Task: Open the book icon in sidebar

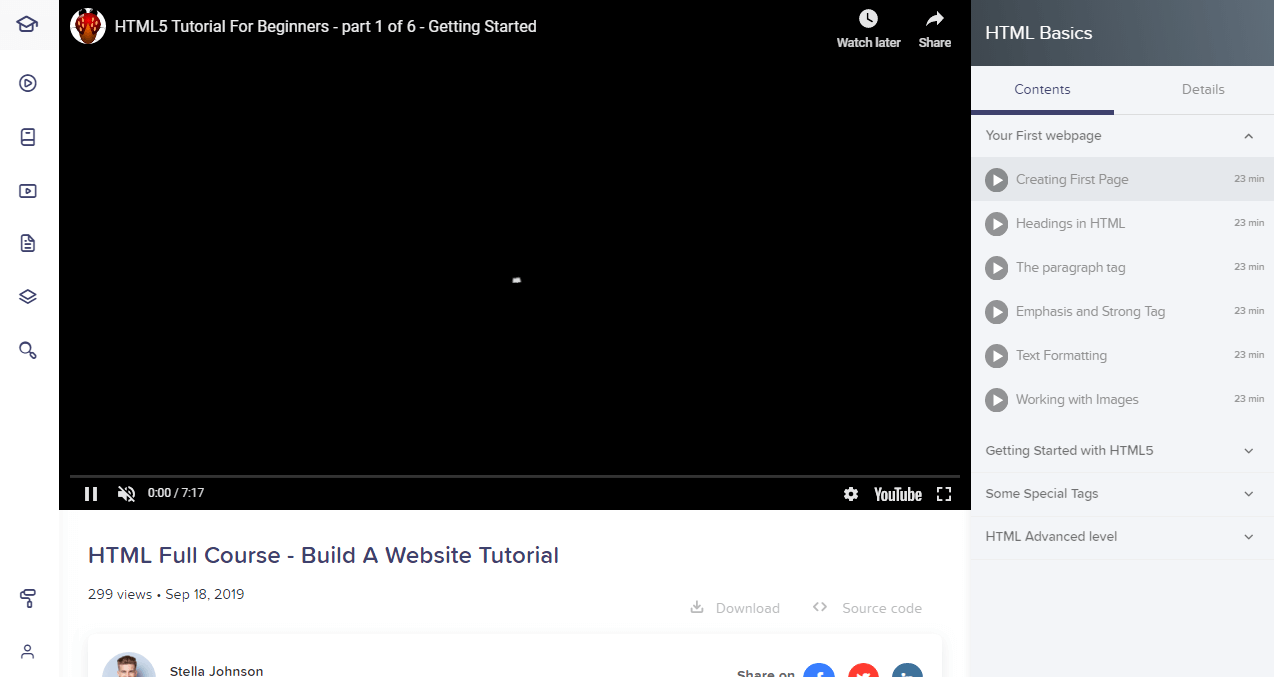Action: (x=28, y=137)
